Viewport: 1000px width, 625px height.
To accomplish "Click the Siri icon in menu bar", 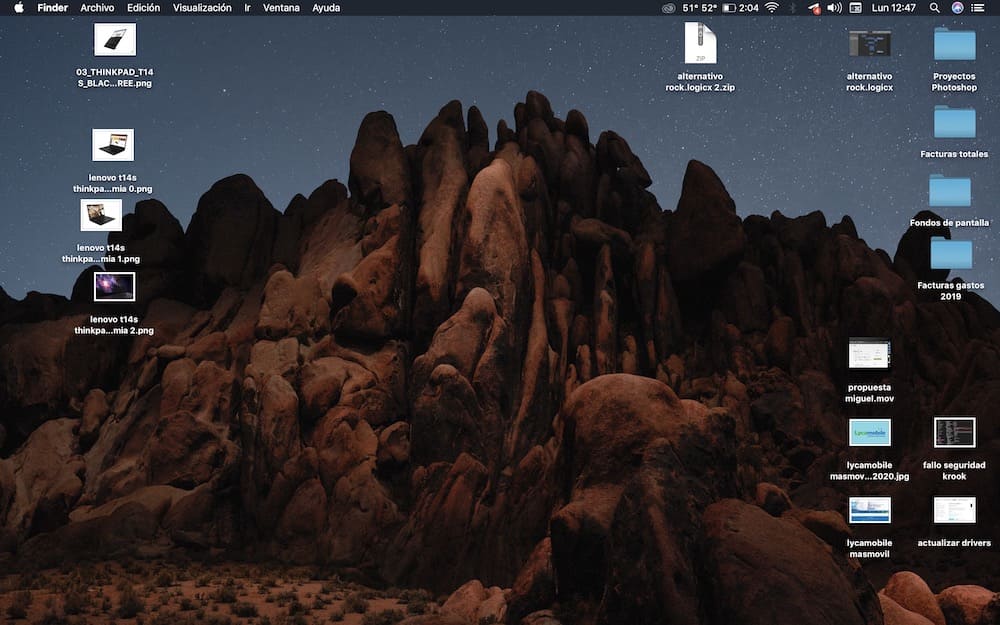I will tap(958, 7).
